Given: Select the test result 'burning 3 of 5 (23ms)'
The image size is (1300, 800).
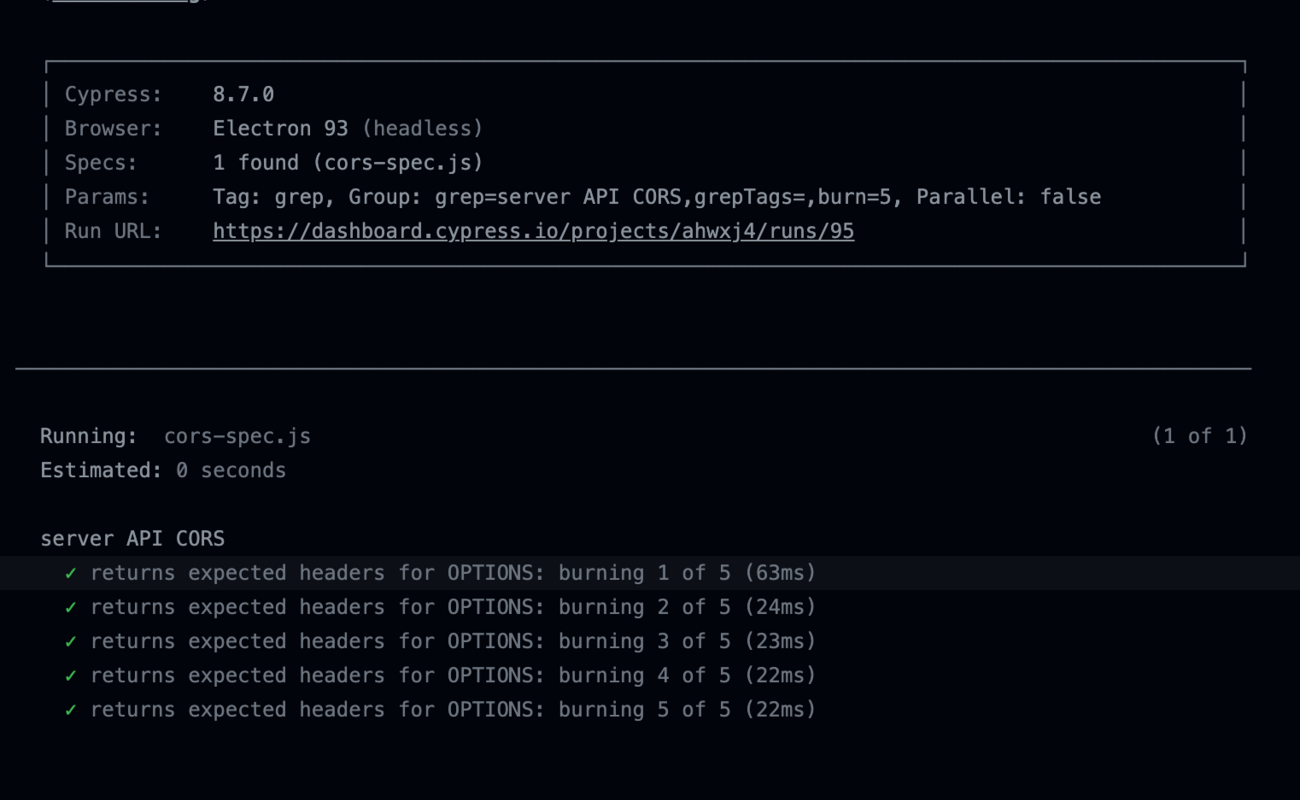Looking at the screenshot, I should 452,641.
